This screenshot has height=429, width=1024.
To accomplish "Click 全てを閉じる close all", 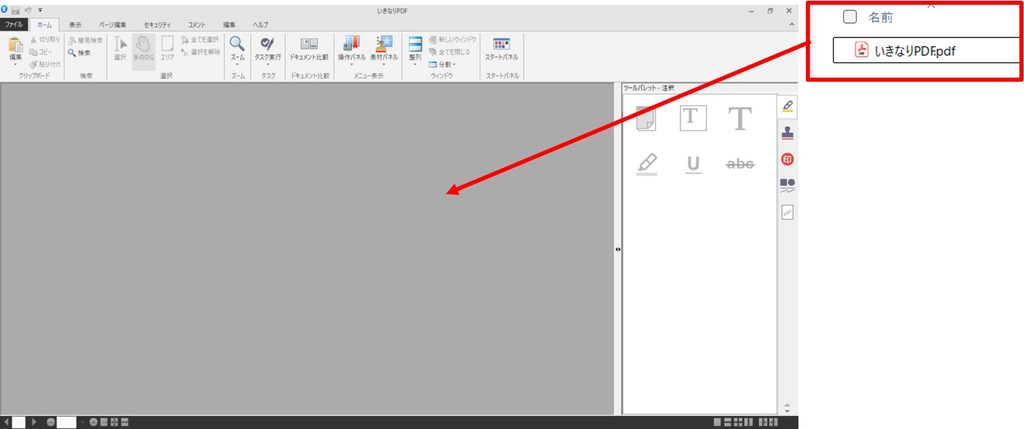I will tap(450, 52).
